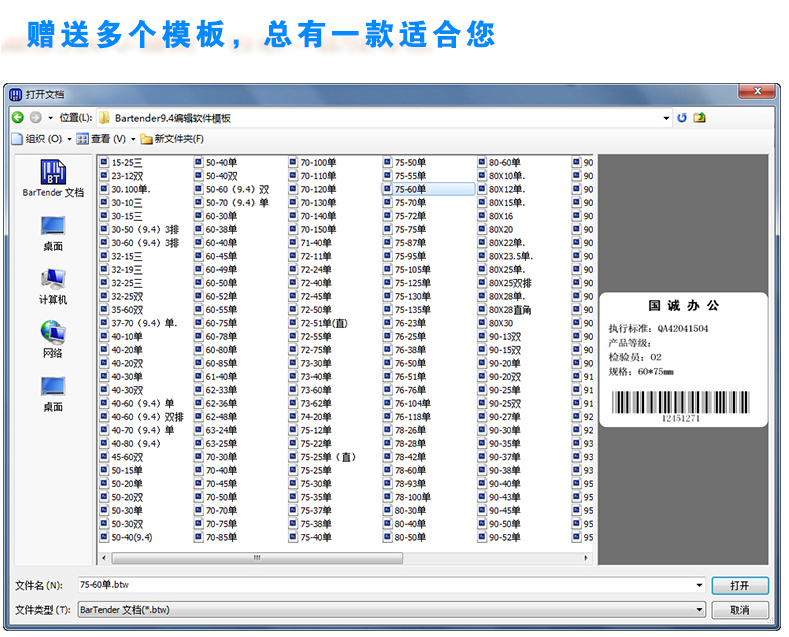
Task: Click icon of file 23-12双
Action: tap(104, 175)
